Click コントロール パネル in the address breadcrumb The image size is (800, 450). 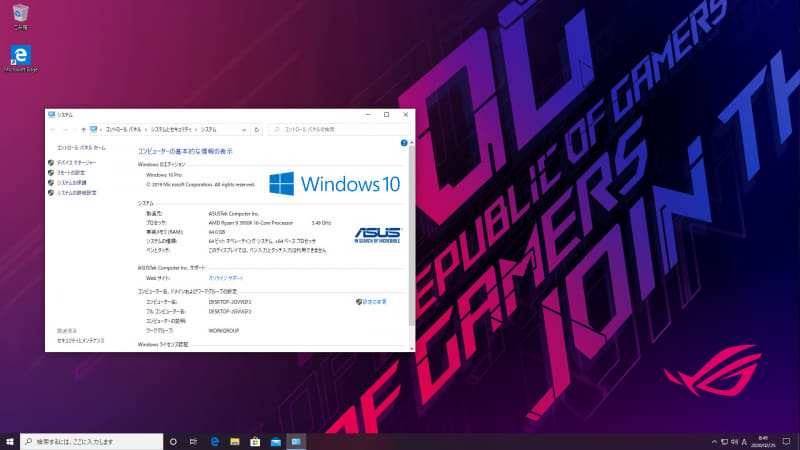click(123, 130)
